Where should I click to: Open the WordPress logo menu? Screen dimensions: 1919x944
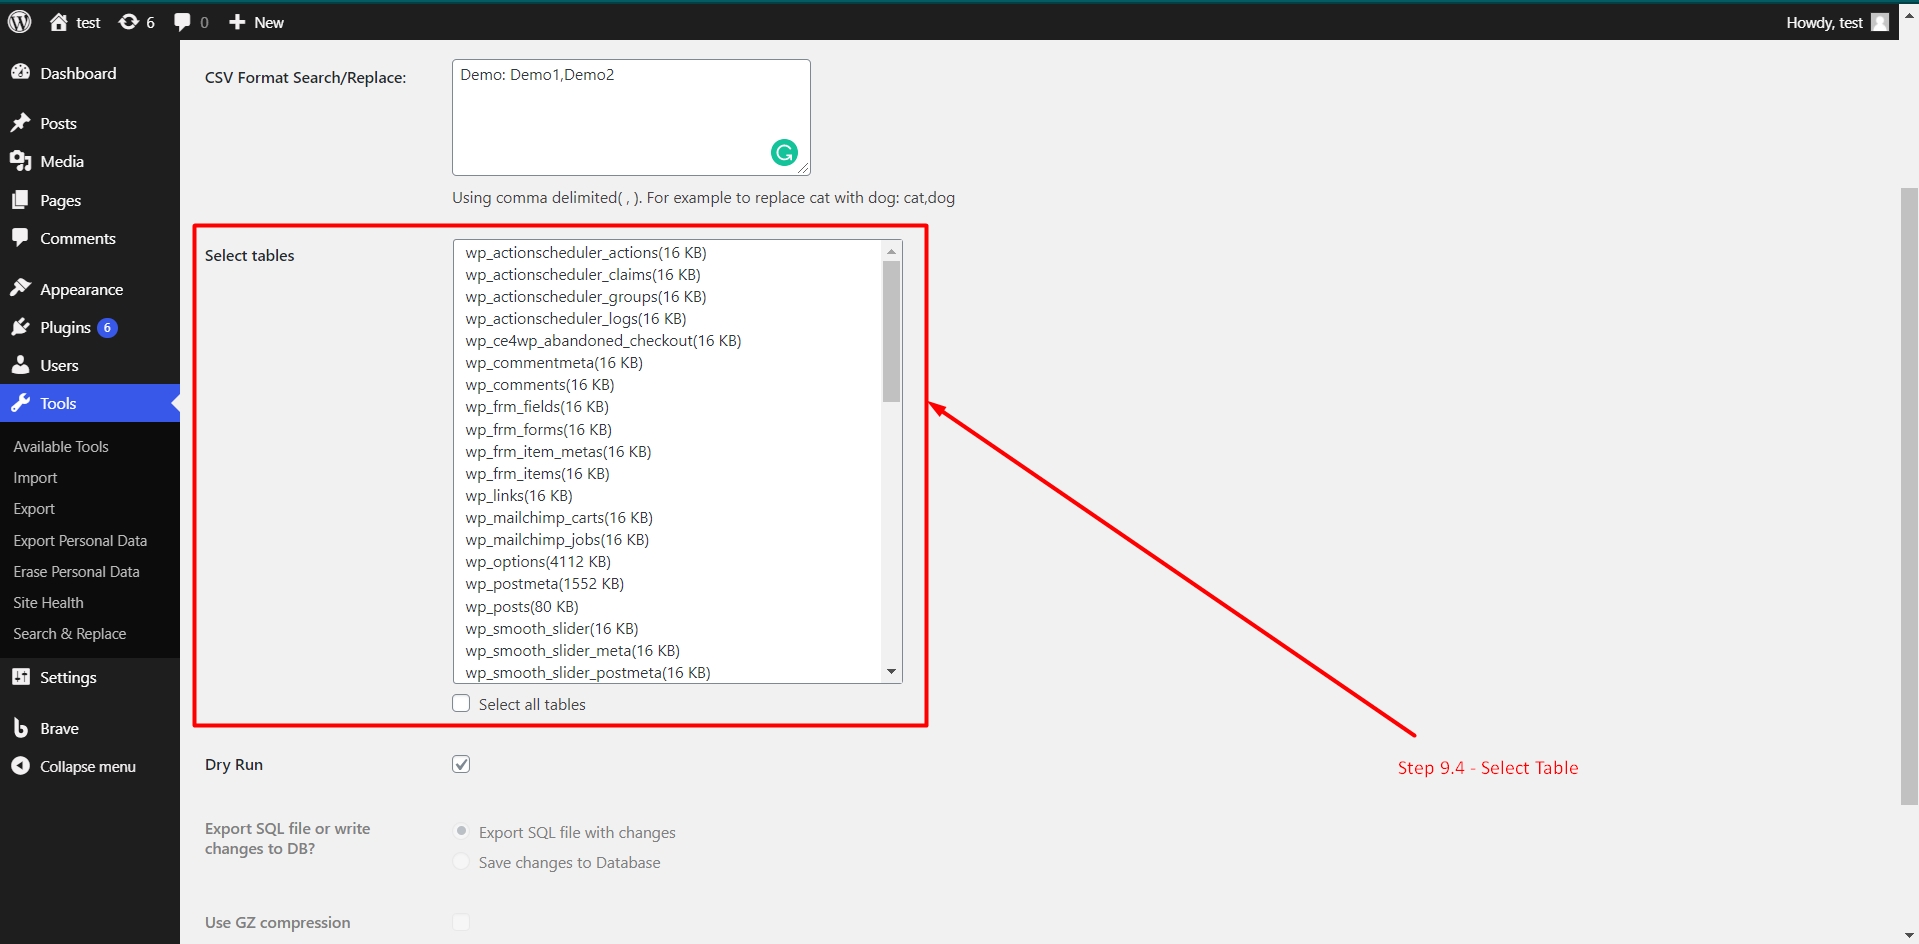point(20,22)
